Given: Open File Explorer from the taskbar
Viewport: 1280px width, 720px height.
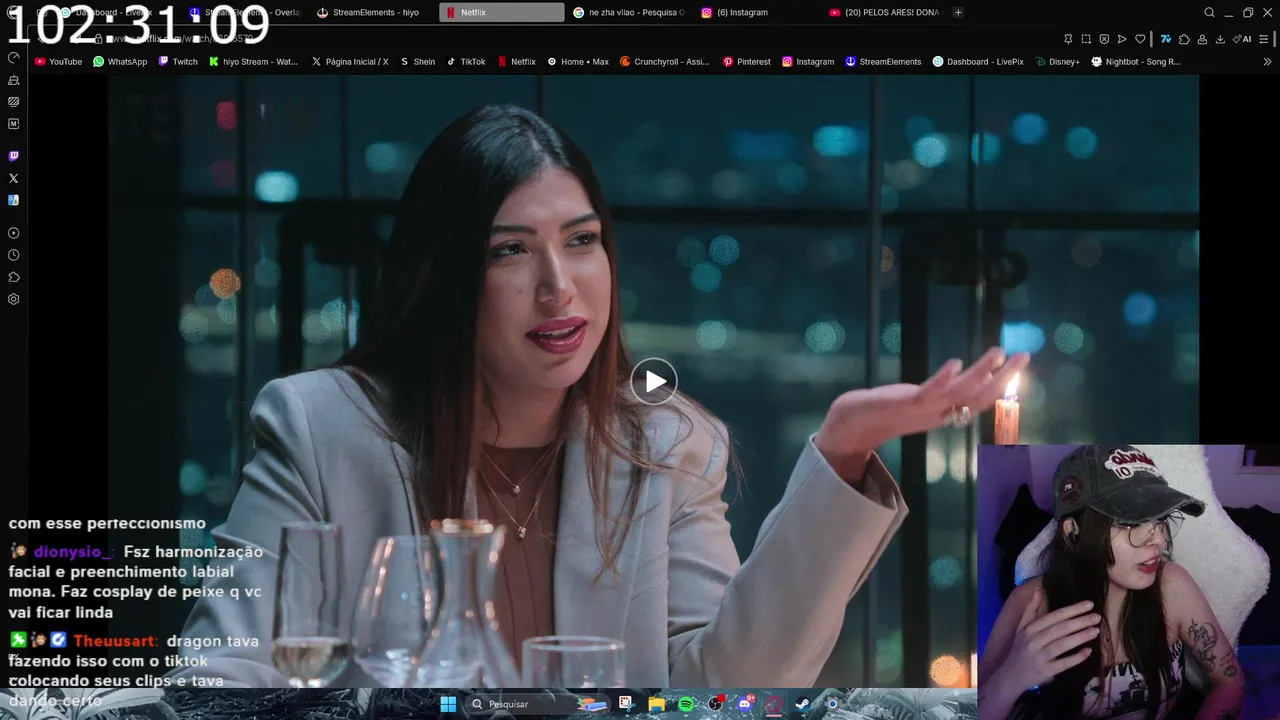Looking at the screenshot, I should point(657,704).
